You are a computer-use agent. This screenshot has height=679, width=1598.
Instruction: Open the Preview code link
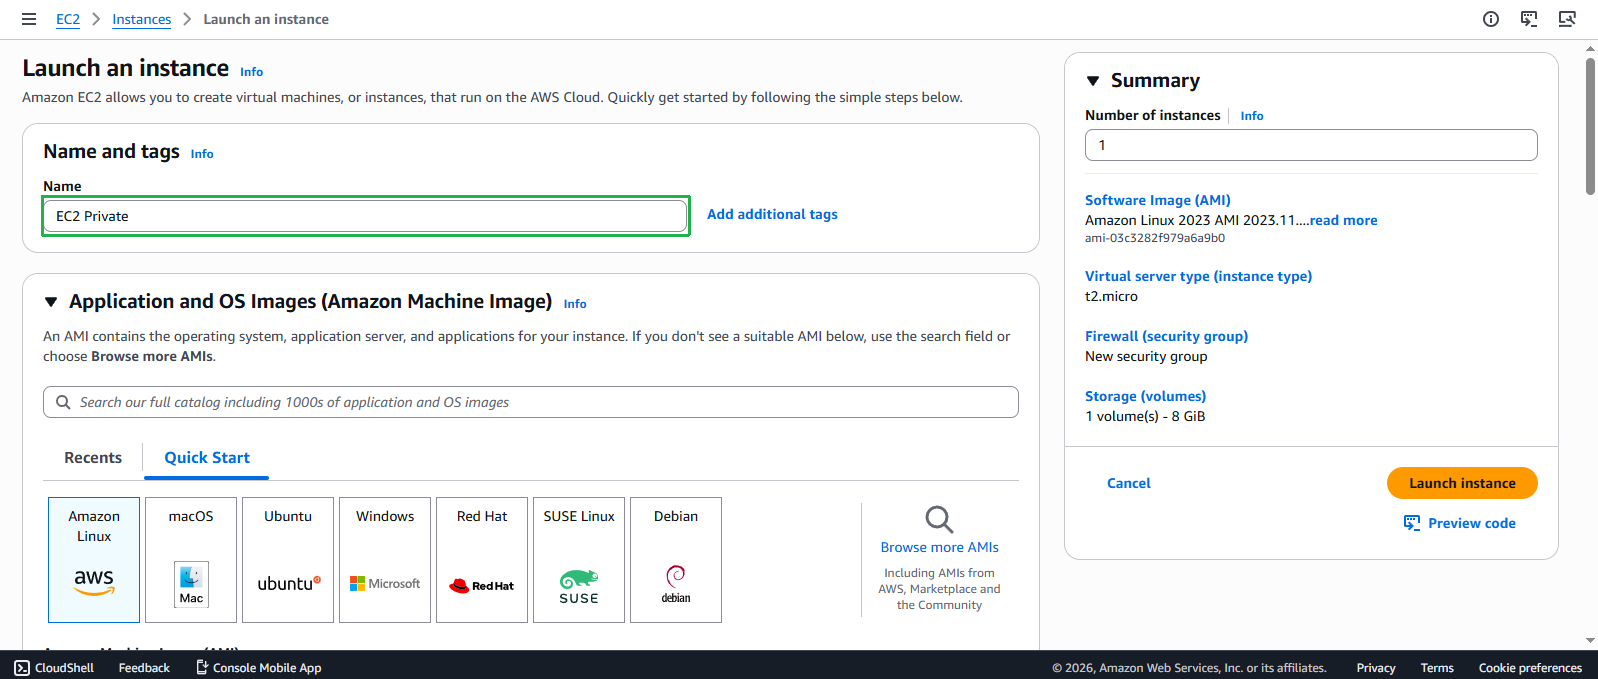click(x=1472, y=523)
